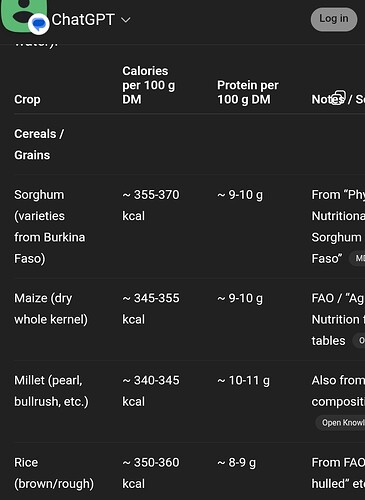Tap the Maize dry whole kernel cell
This screenshot has height=500, width=365.
click(x=51, y=309)
